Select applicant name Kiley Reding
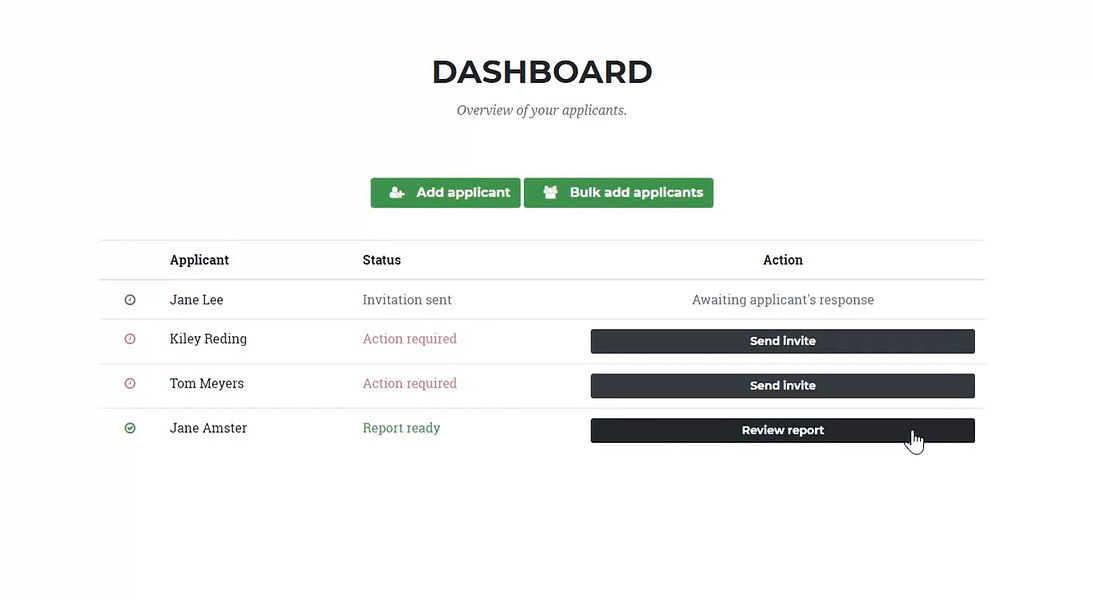Viewport: 1093px width, 600px height. coord(208,339)
